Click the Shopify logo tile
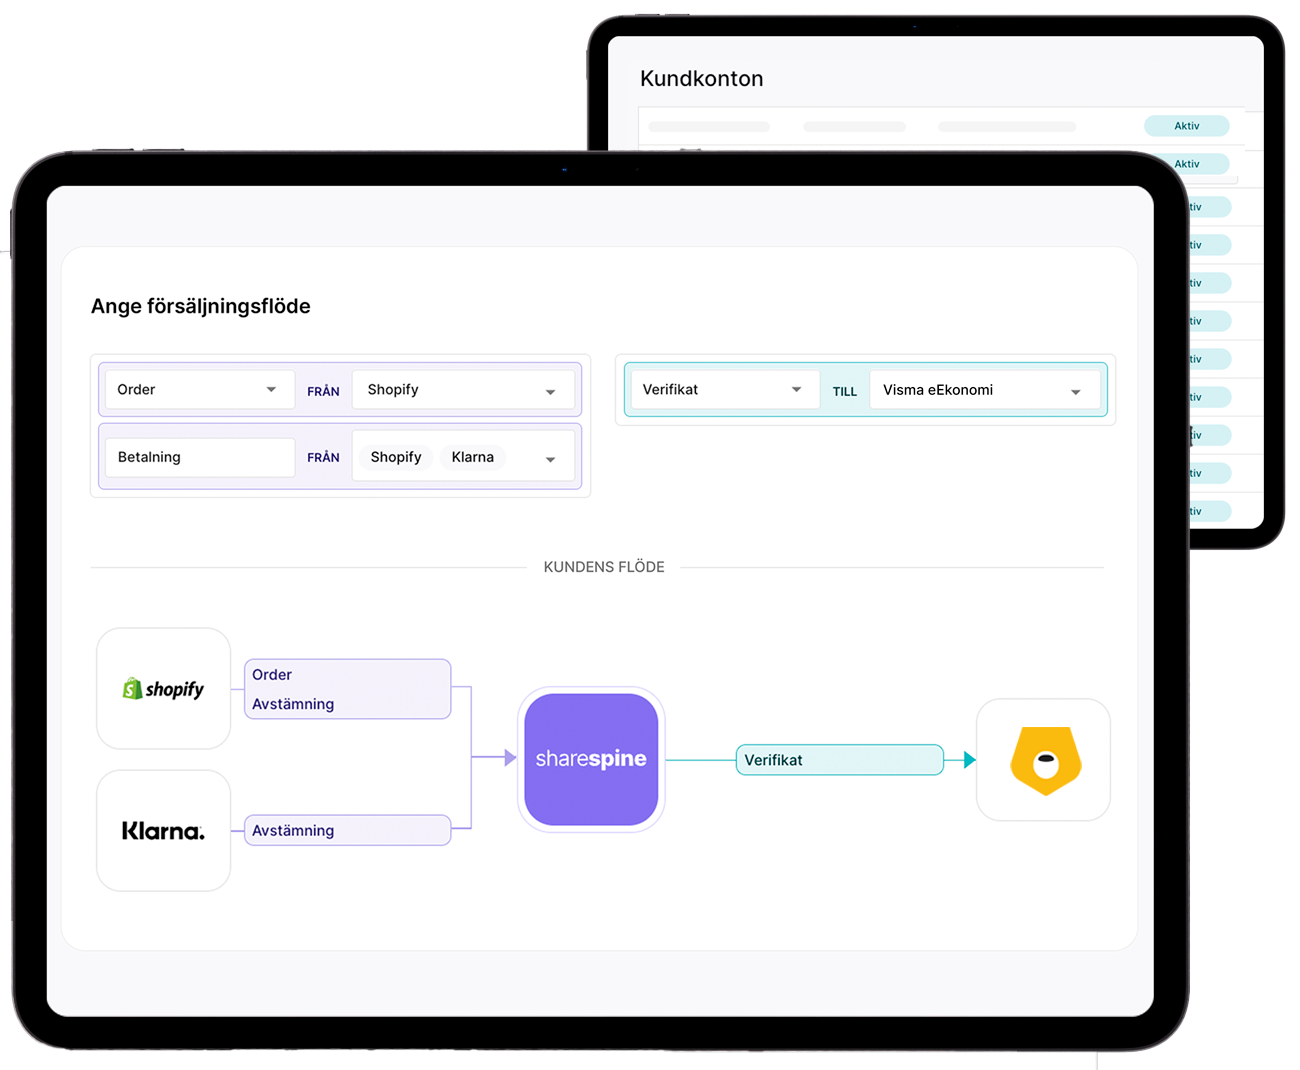 (163, 689)
